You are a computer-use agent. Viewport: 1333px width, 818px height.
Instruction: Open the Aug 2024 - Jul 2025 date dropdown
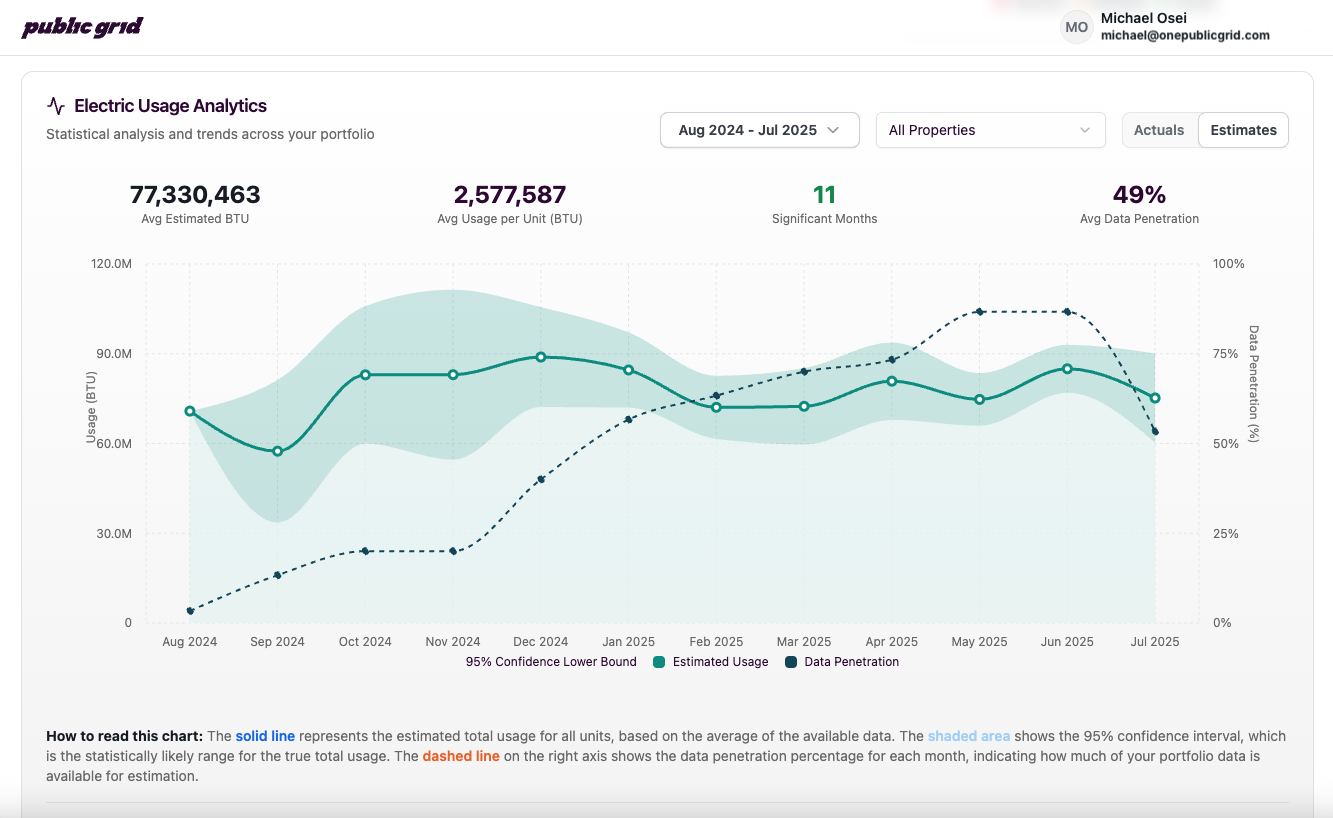click(759, 129)
